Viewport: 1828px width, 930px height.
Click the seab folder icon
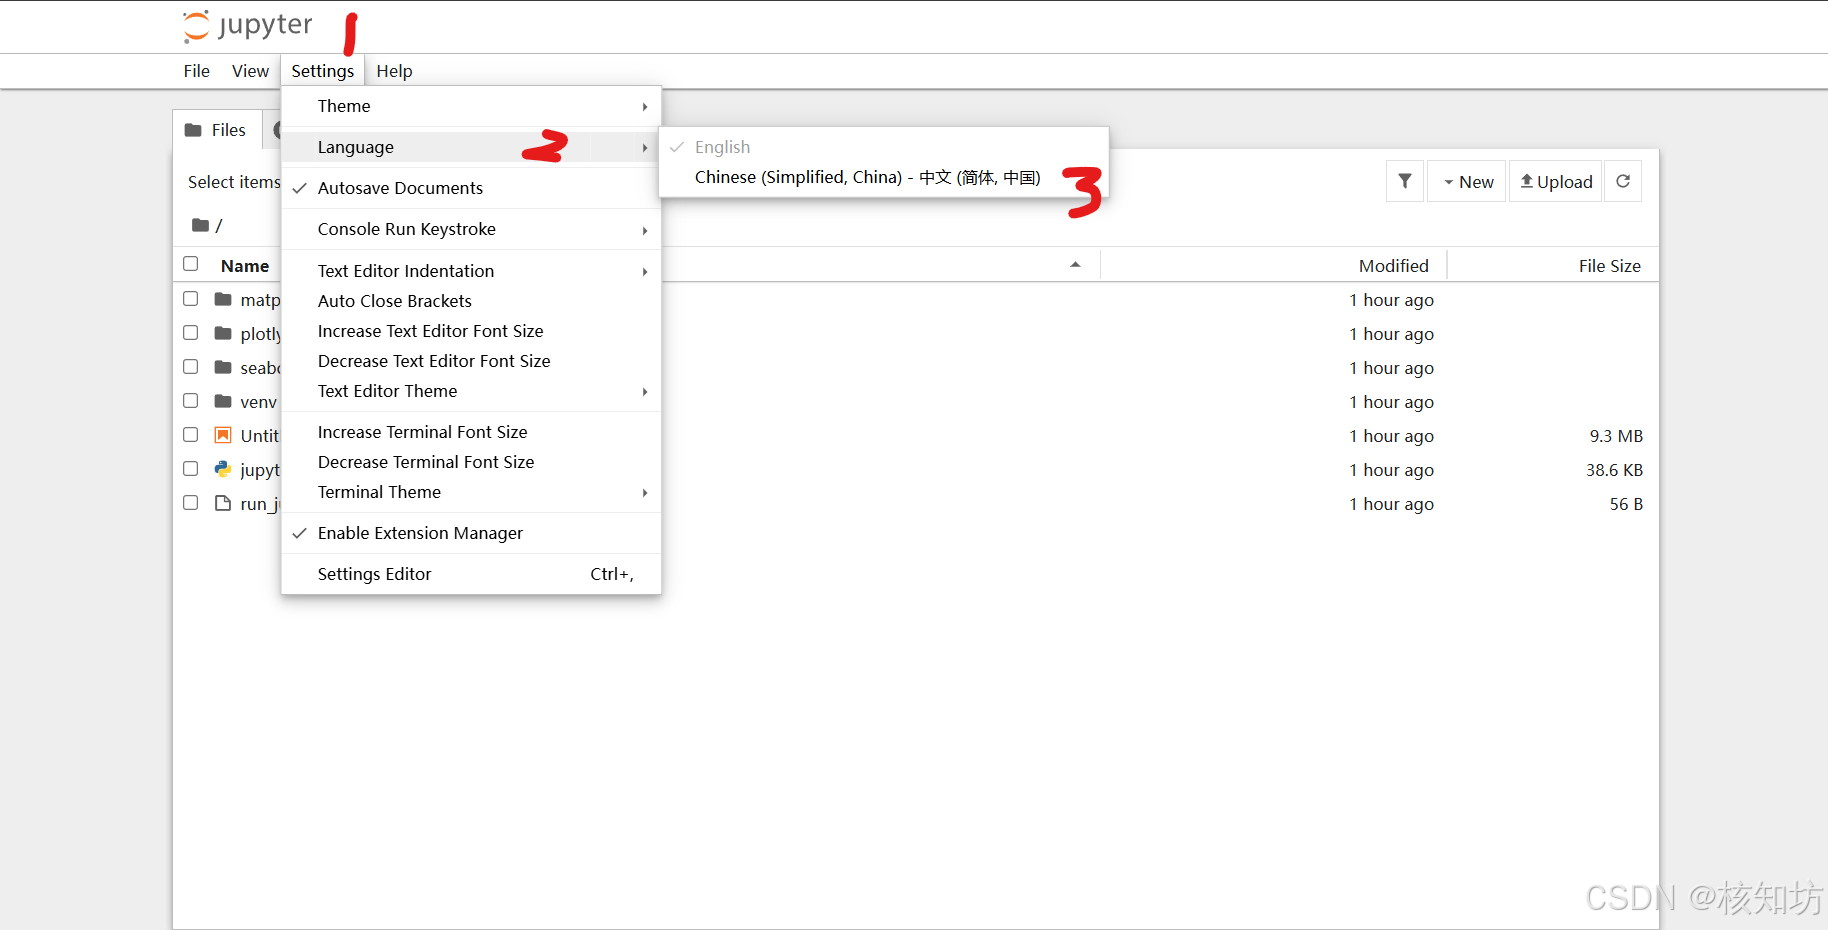223,367
